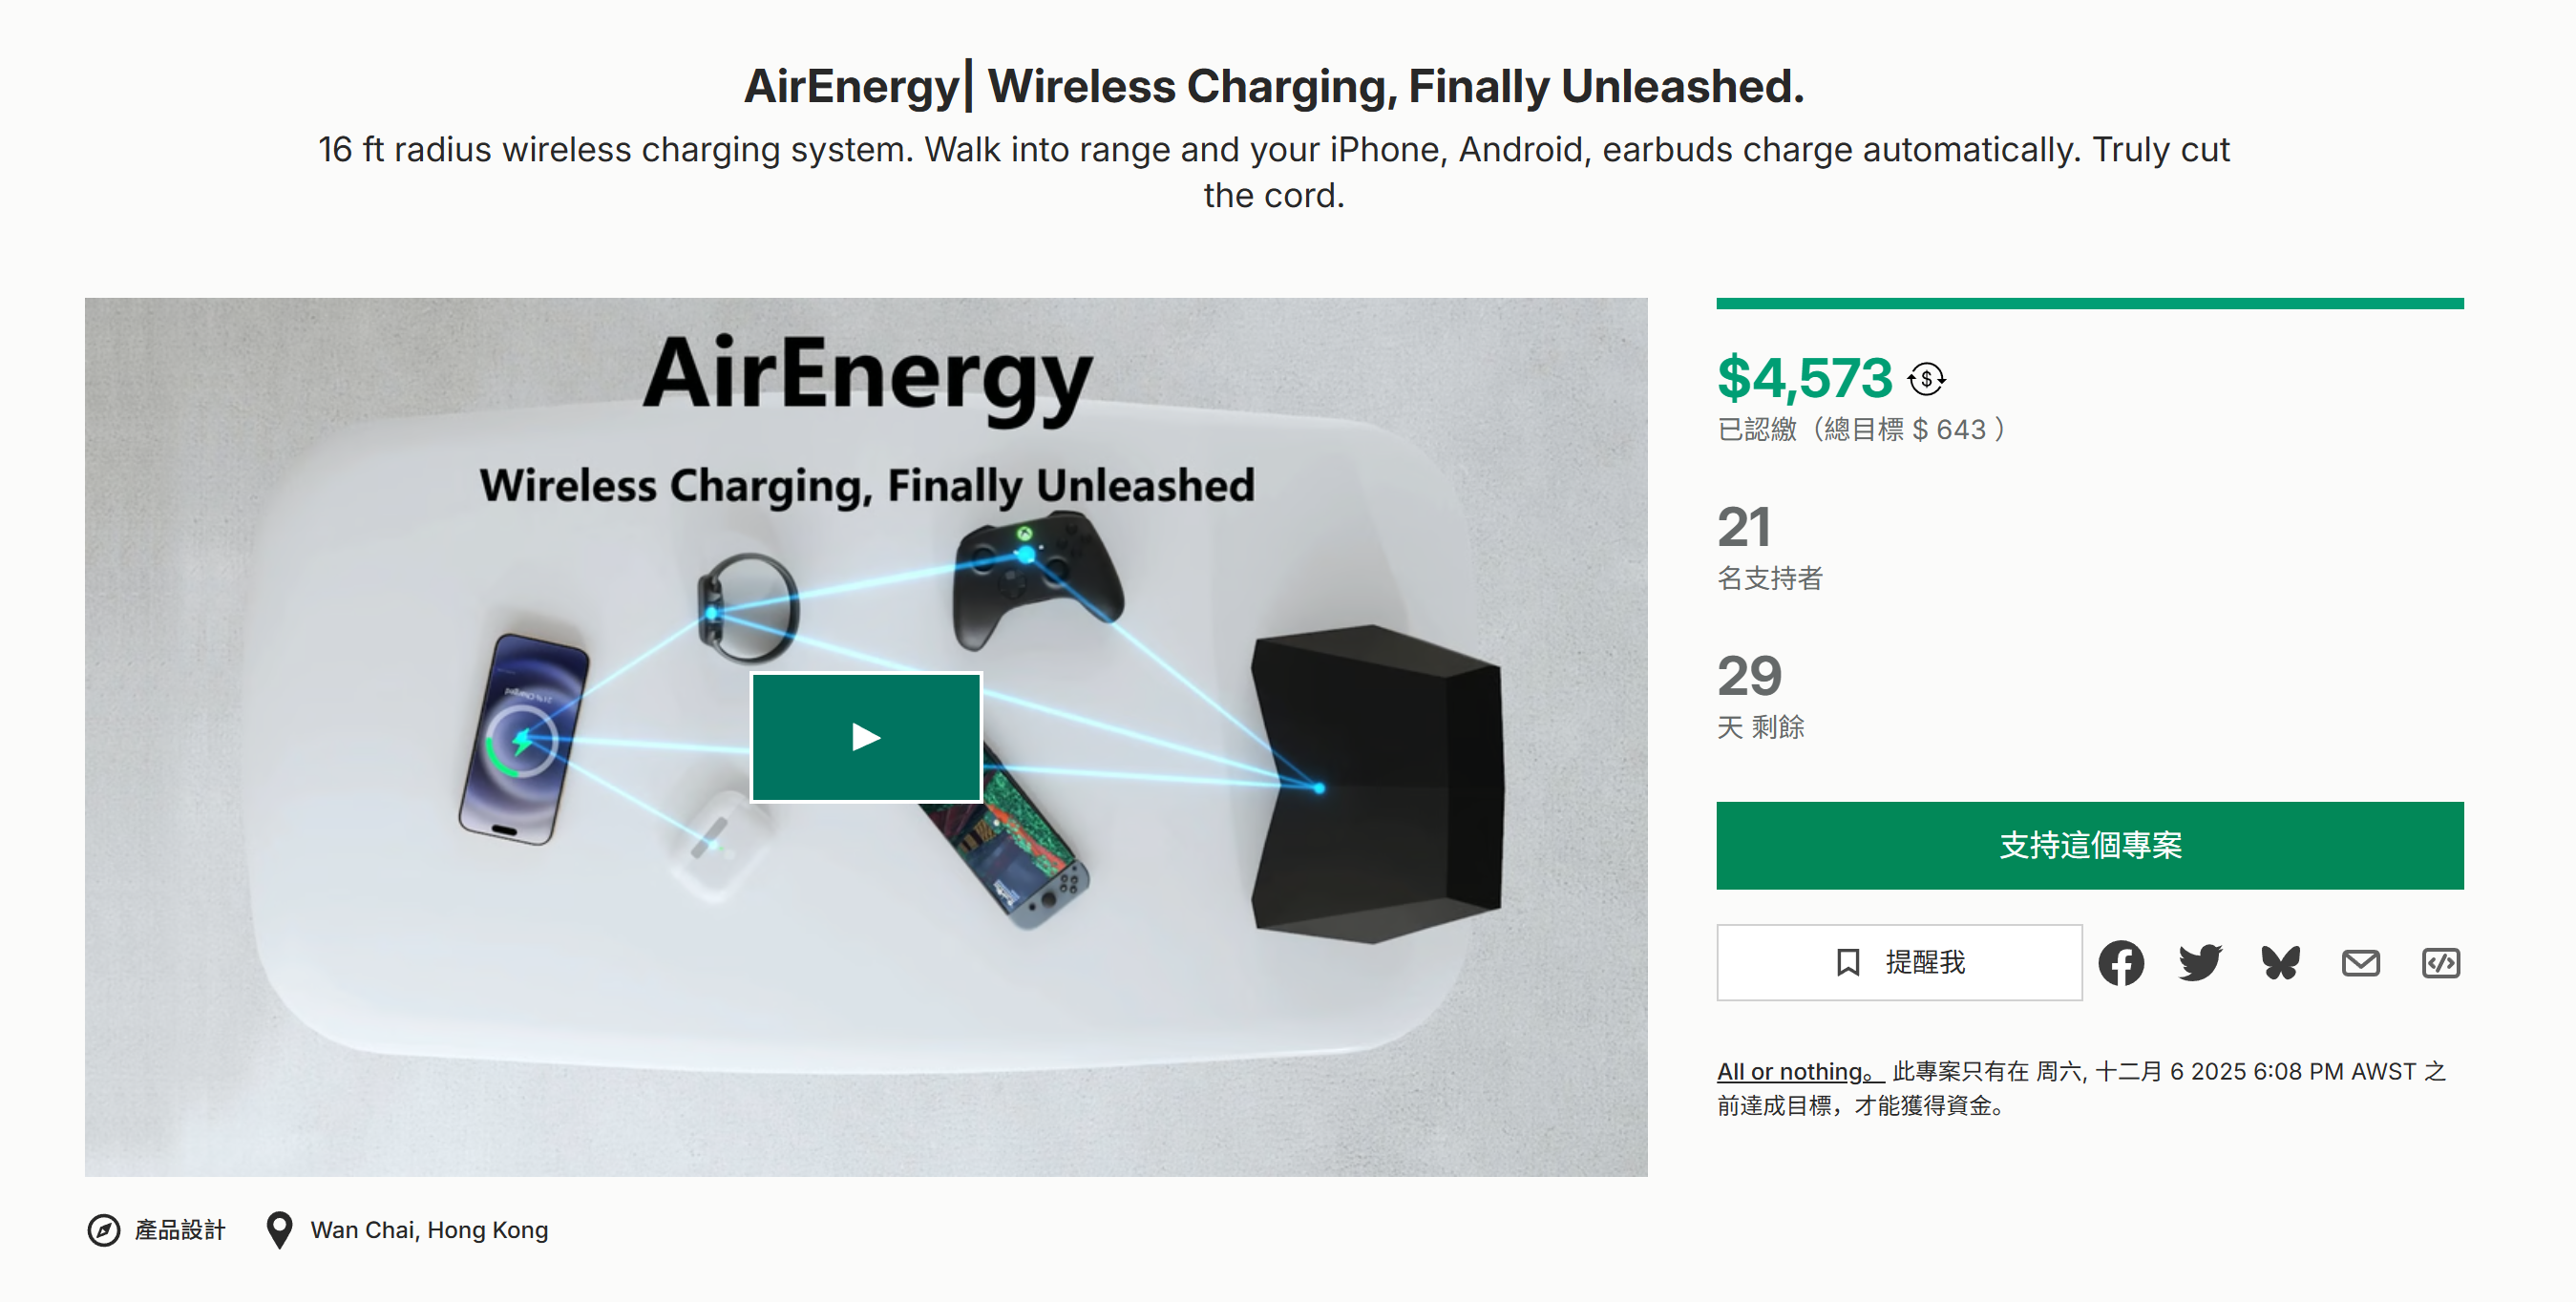The width and height of the screenshot is (2576, 1302).
Task: Click the $4,573 pledged amount
Action: (1804, 378)
